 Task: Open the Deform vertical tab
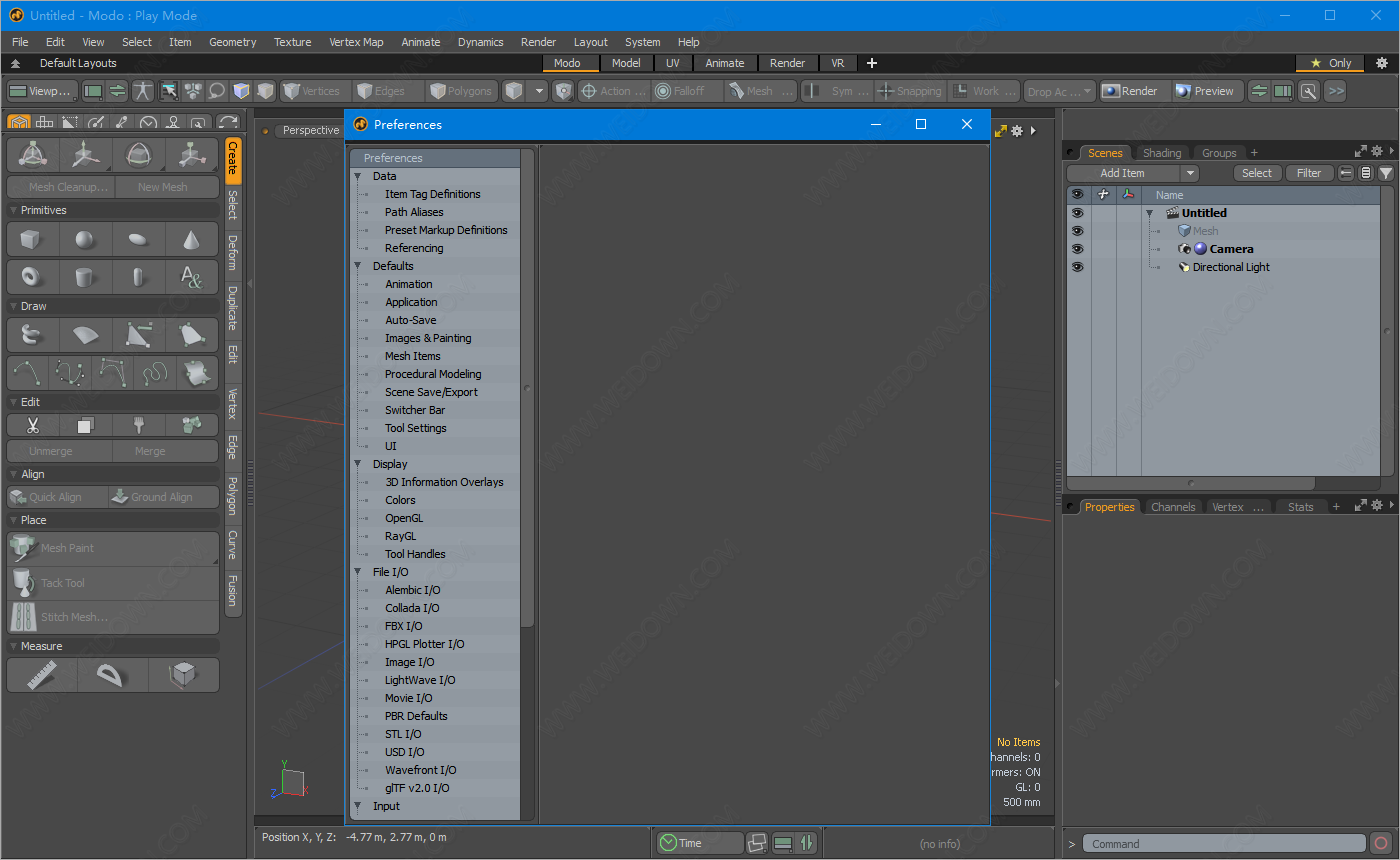click(232, 253)
